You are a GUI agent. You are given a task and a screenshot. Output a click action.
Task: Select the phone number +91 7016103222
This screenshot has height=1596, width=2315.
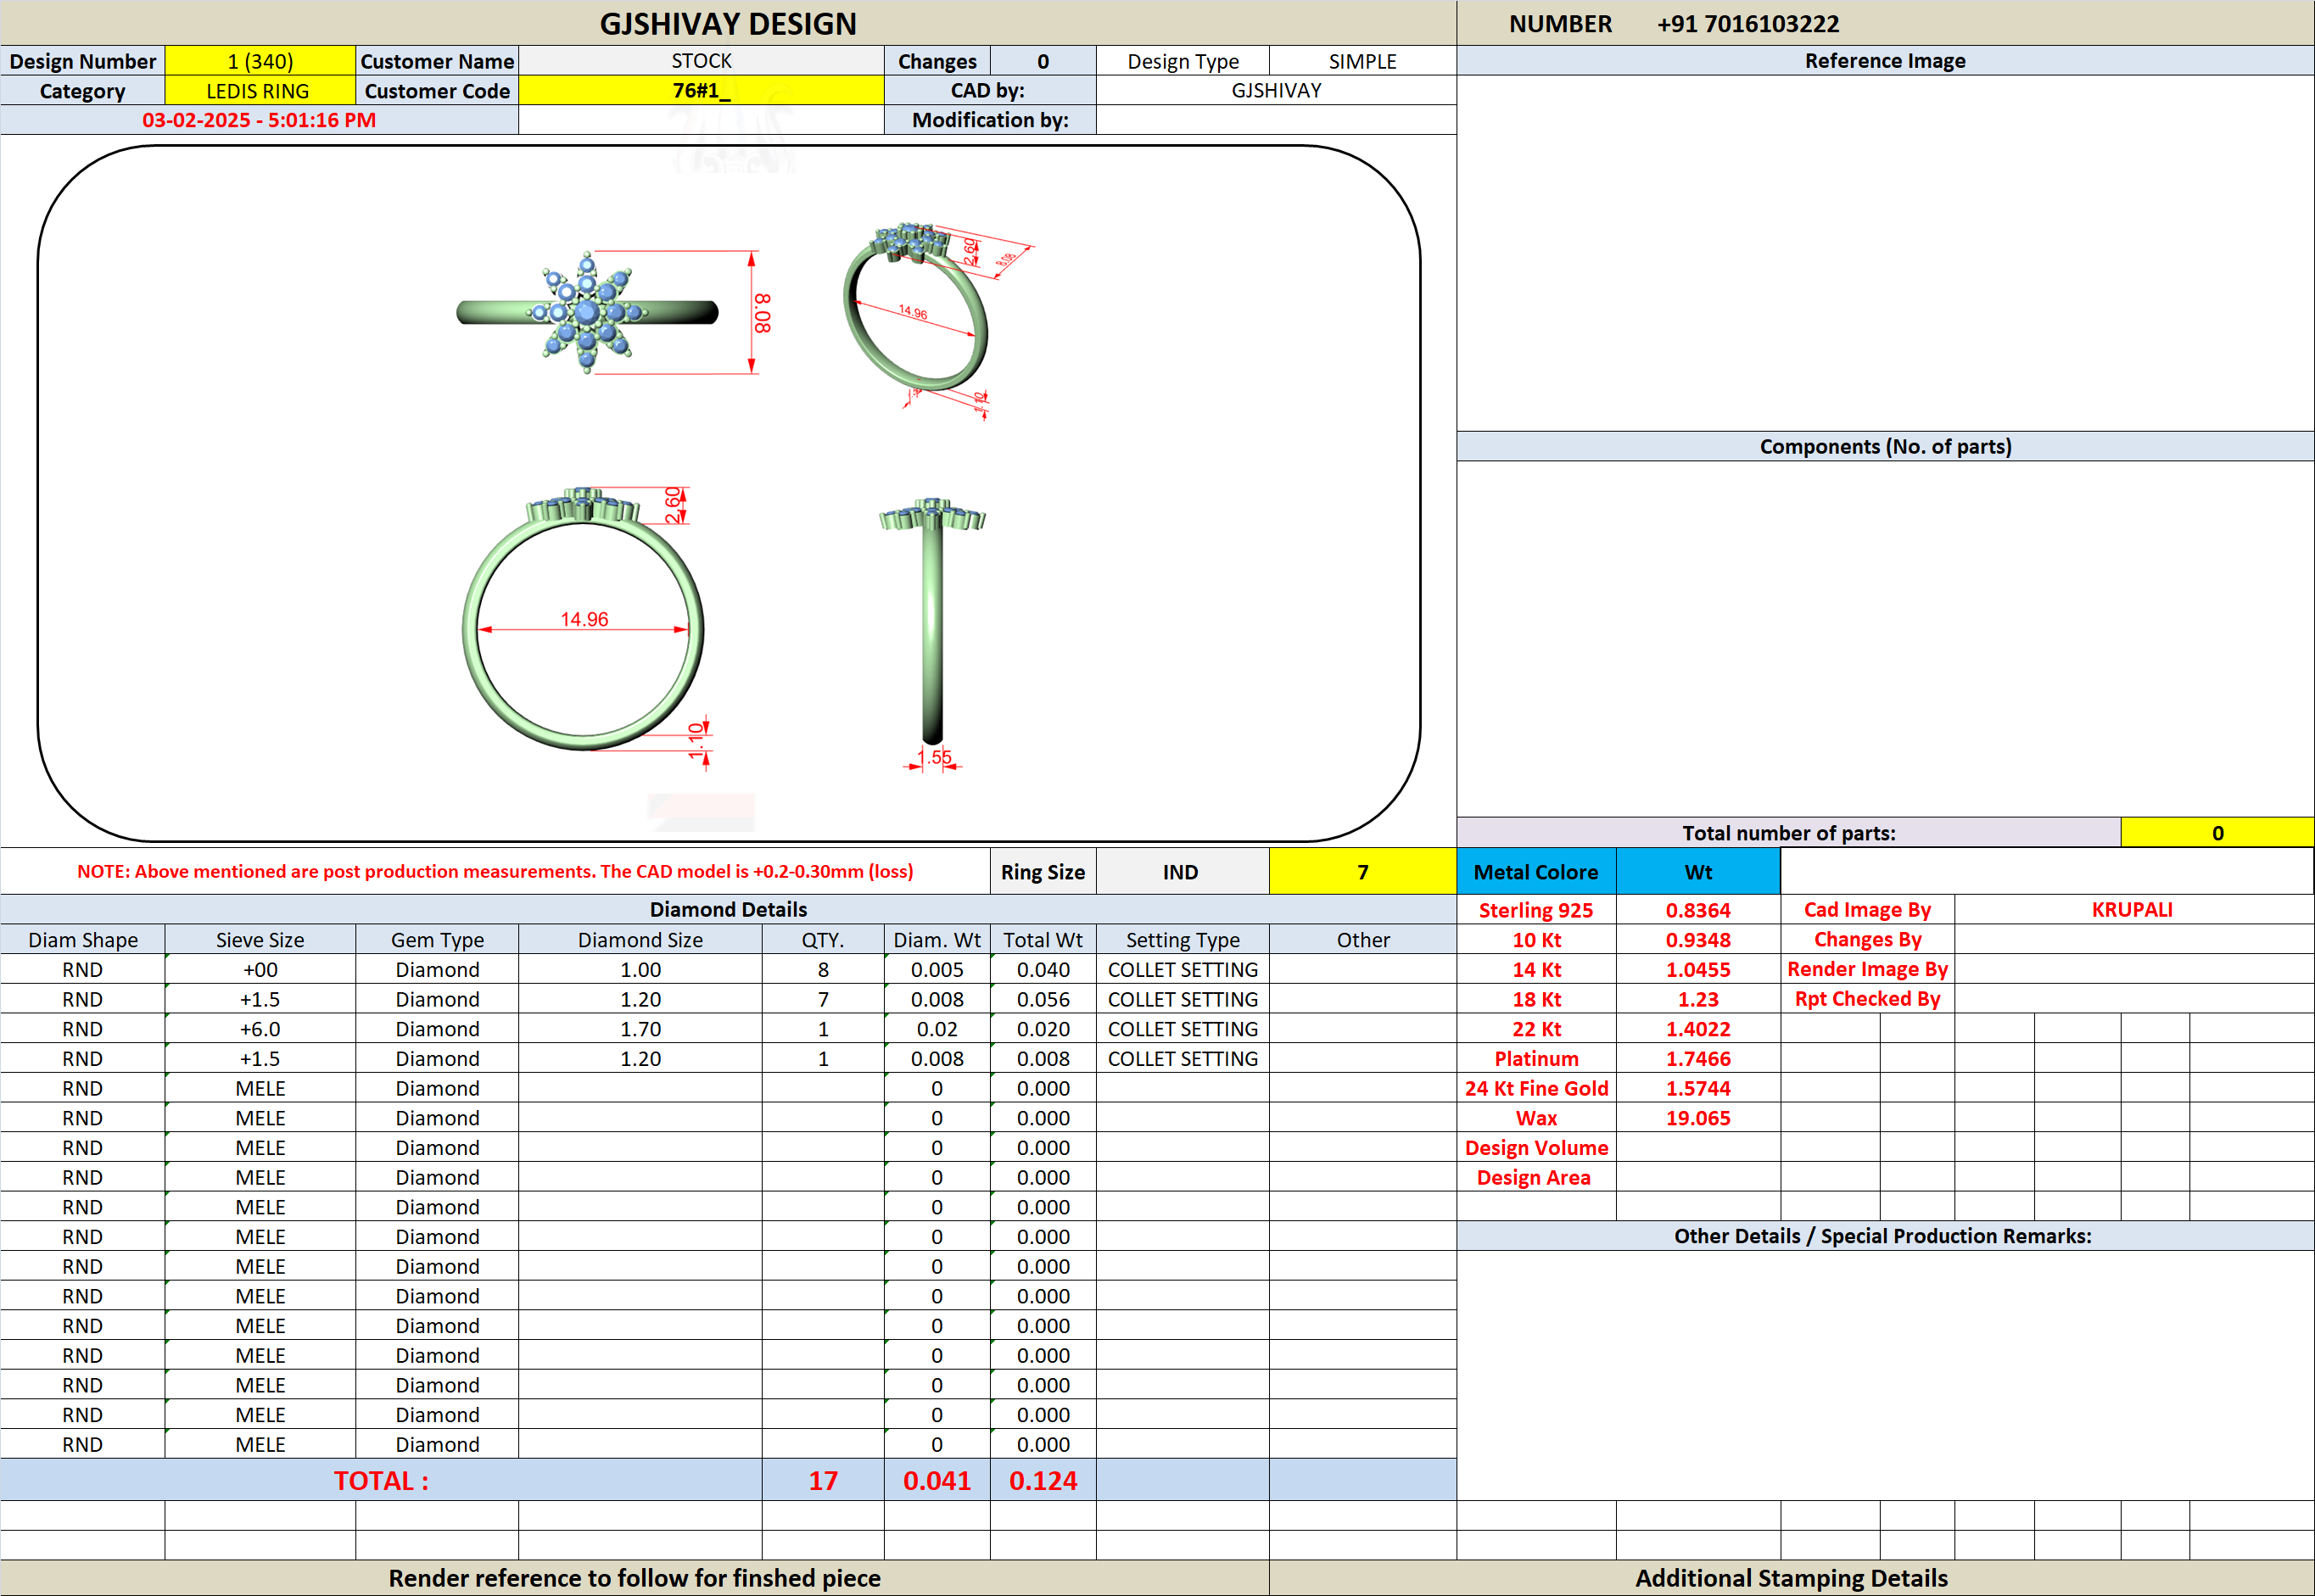click(x=1748, y=24)
